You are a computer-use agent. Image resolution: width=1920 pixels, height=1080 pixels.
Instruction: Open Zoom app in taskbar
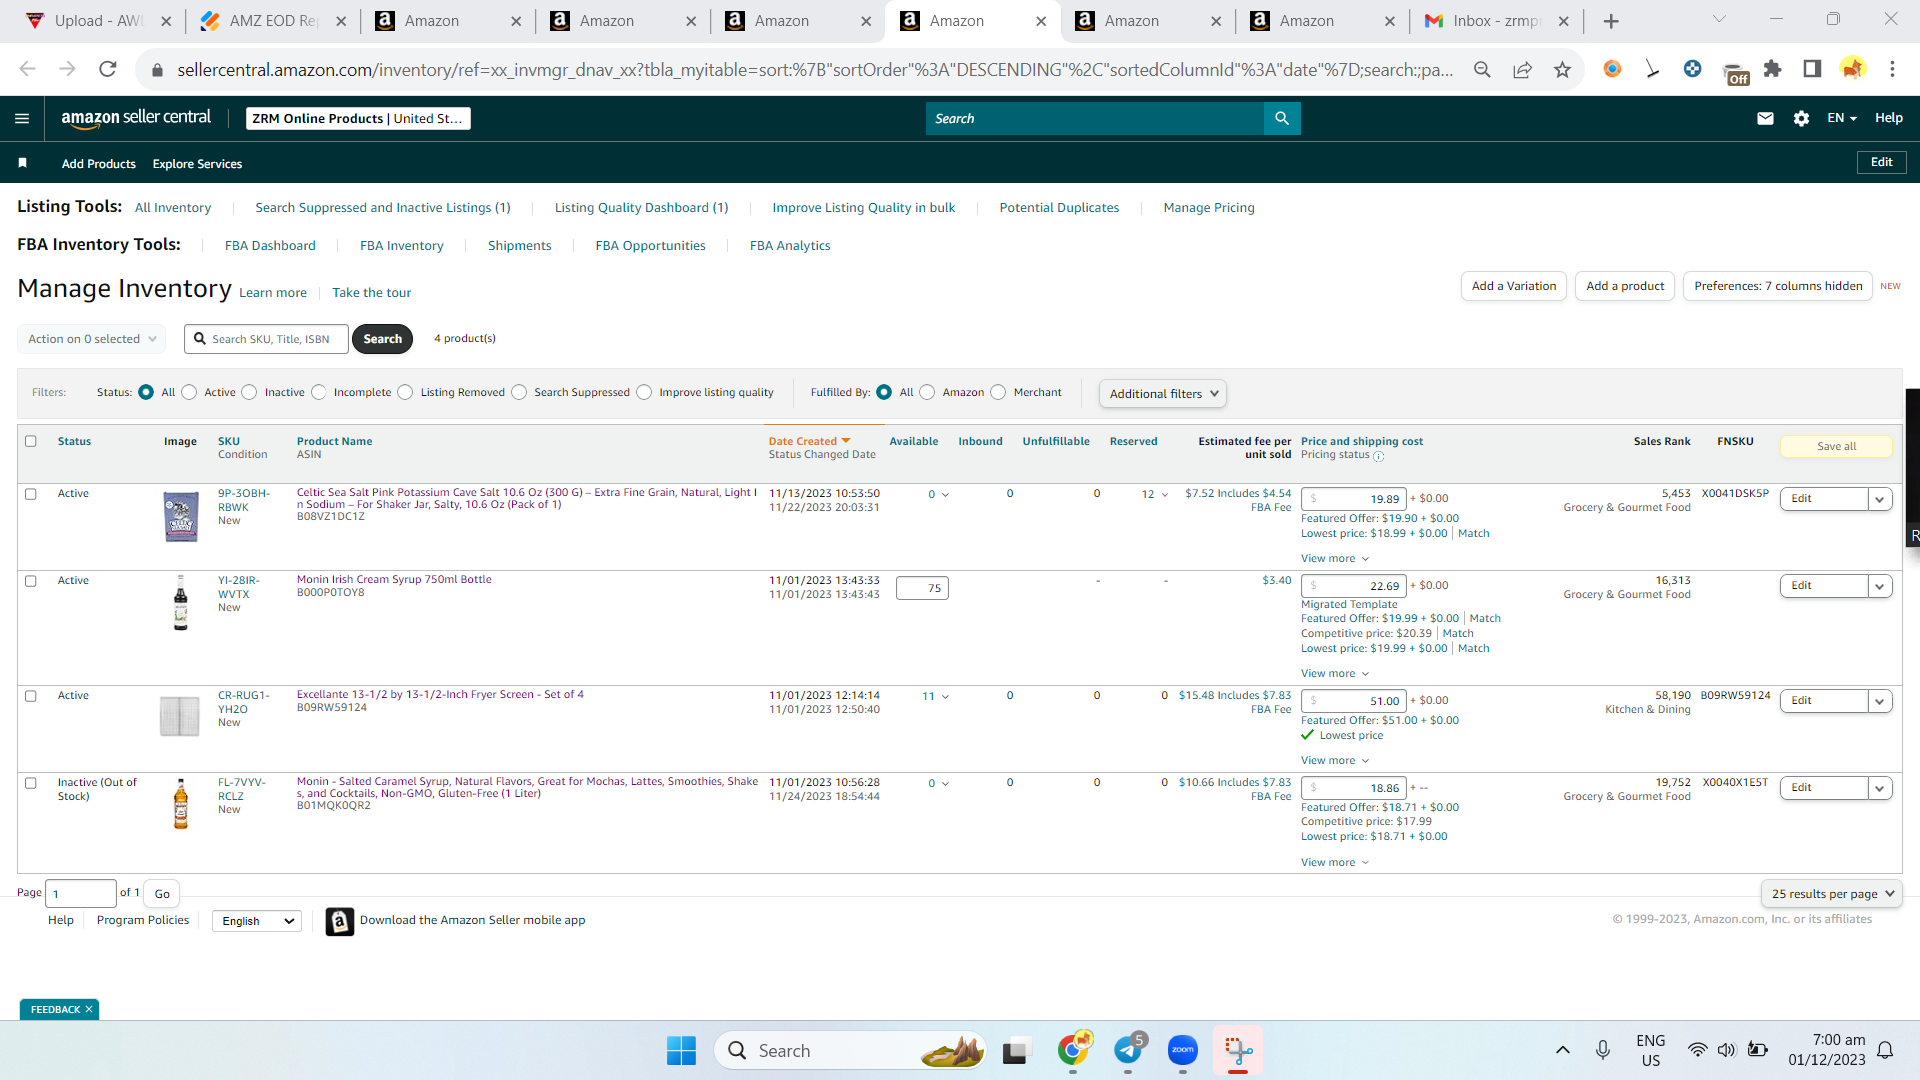pos(1183,1051)
